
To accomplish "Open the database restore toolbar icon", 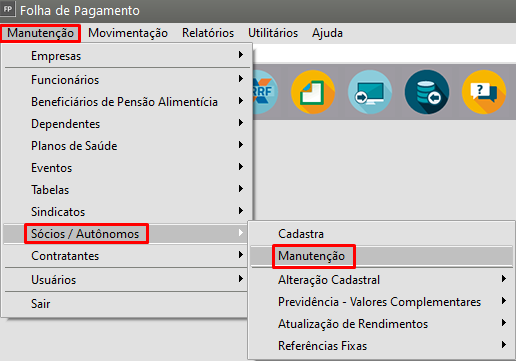I will [x=427, y=92].
